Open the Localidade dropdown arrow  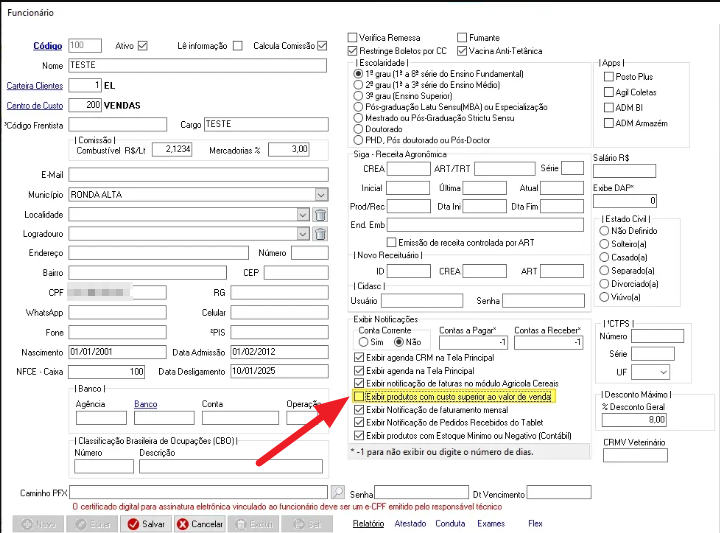click(x=303, y=214)
